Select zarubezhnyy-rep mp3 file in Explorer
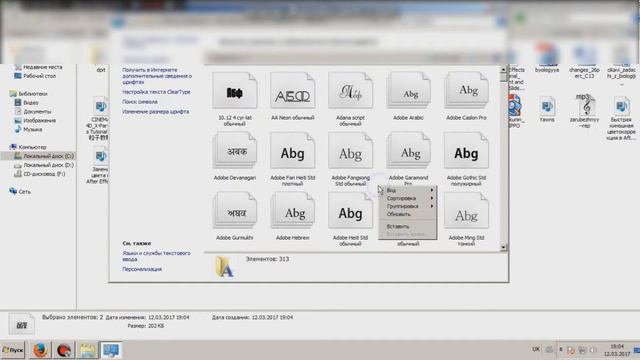 point(584,111)
